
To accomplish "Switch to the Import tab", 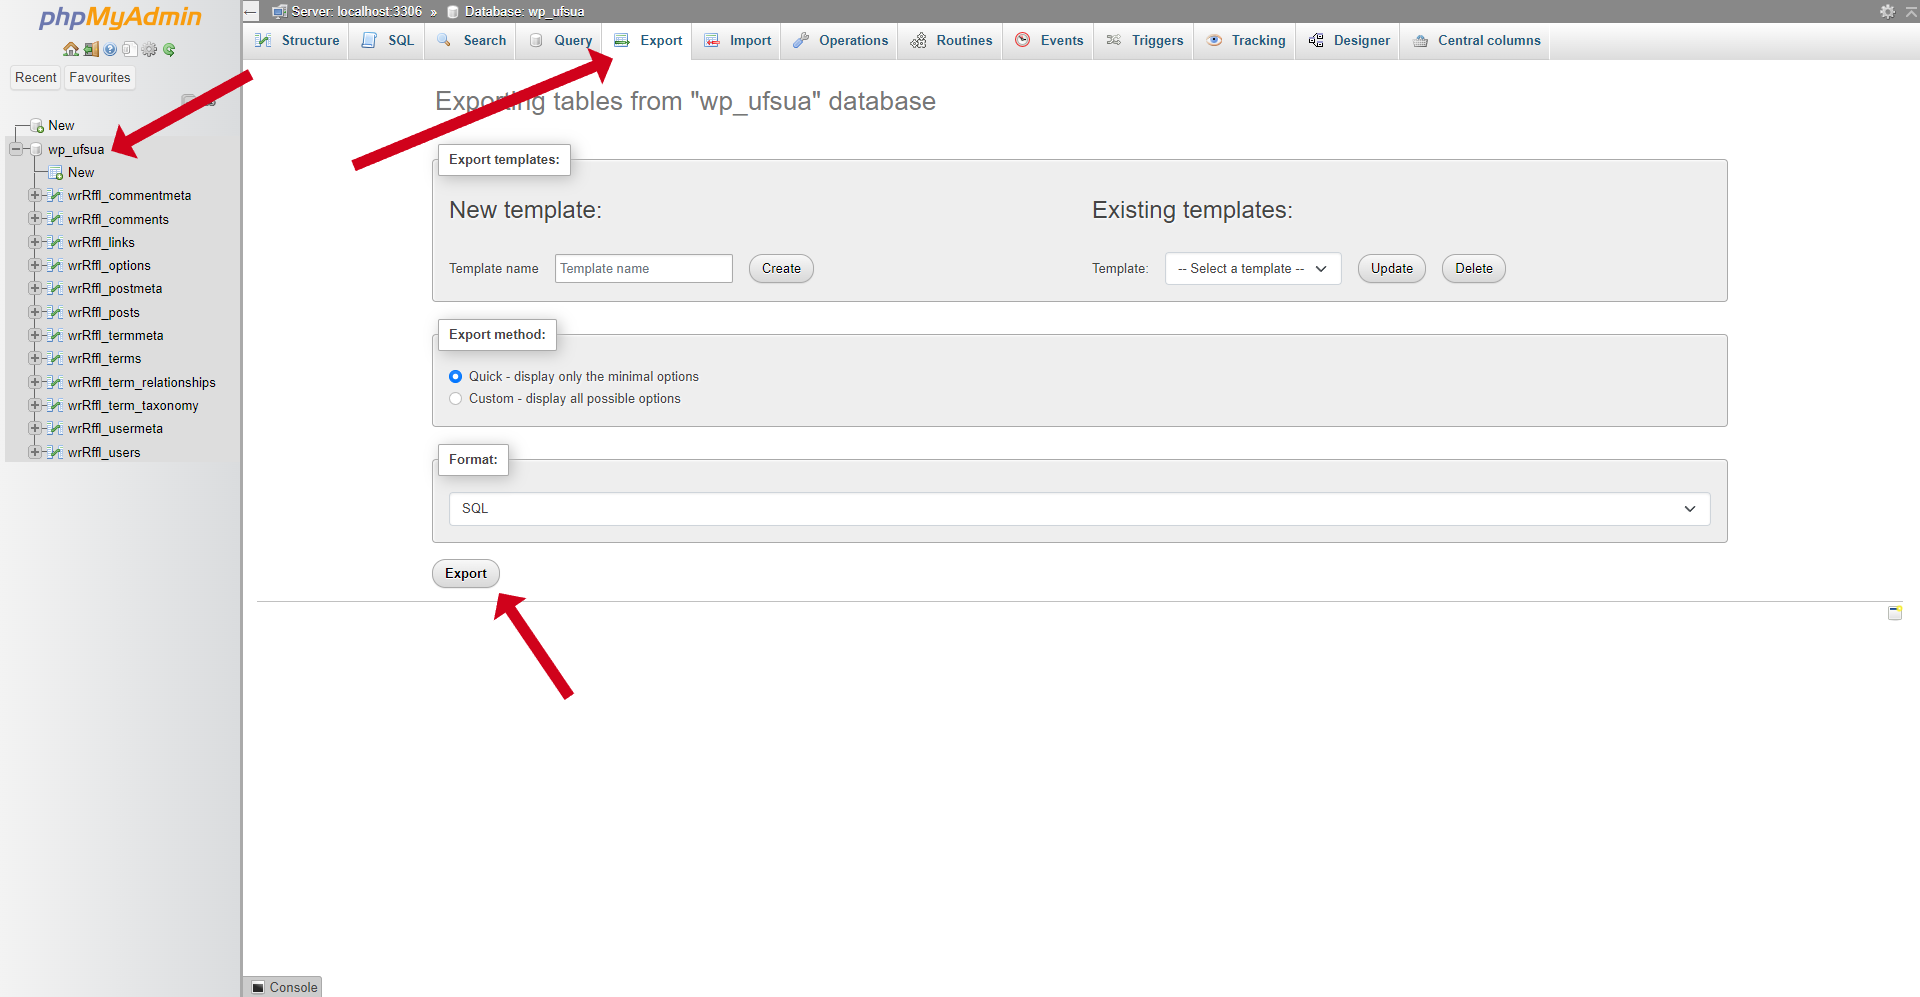I will 739,41.
